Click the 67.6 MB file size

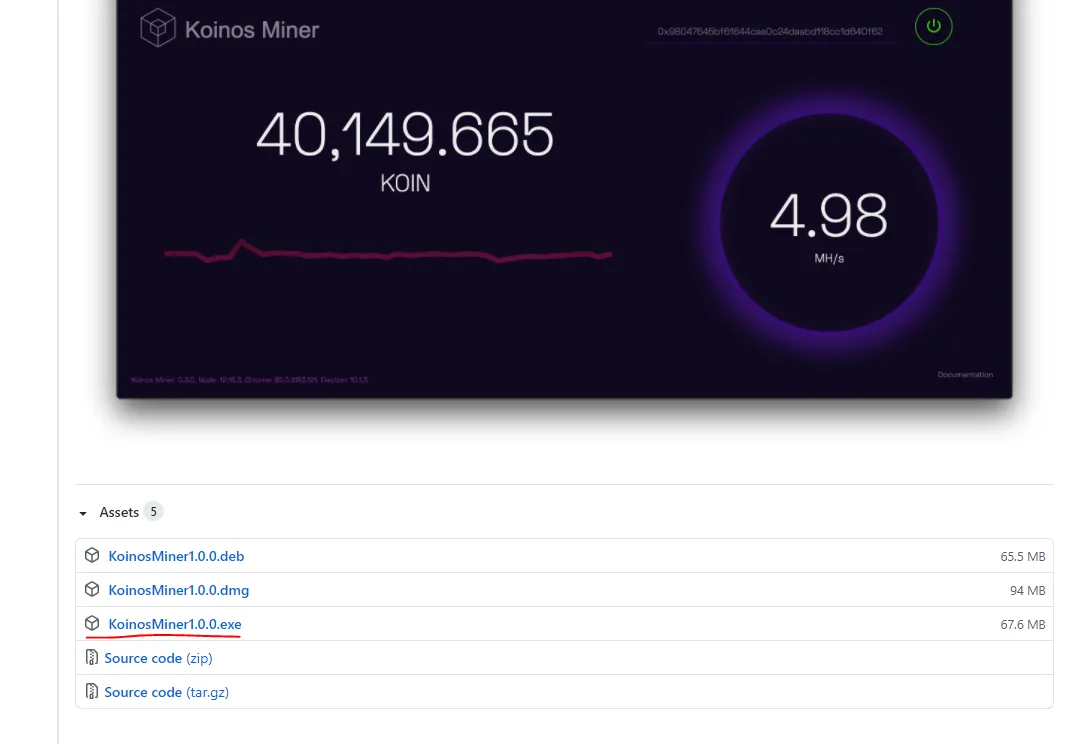point(1022,625)
